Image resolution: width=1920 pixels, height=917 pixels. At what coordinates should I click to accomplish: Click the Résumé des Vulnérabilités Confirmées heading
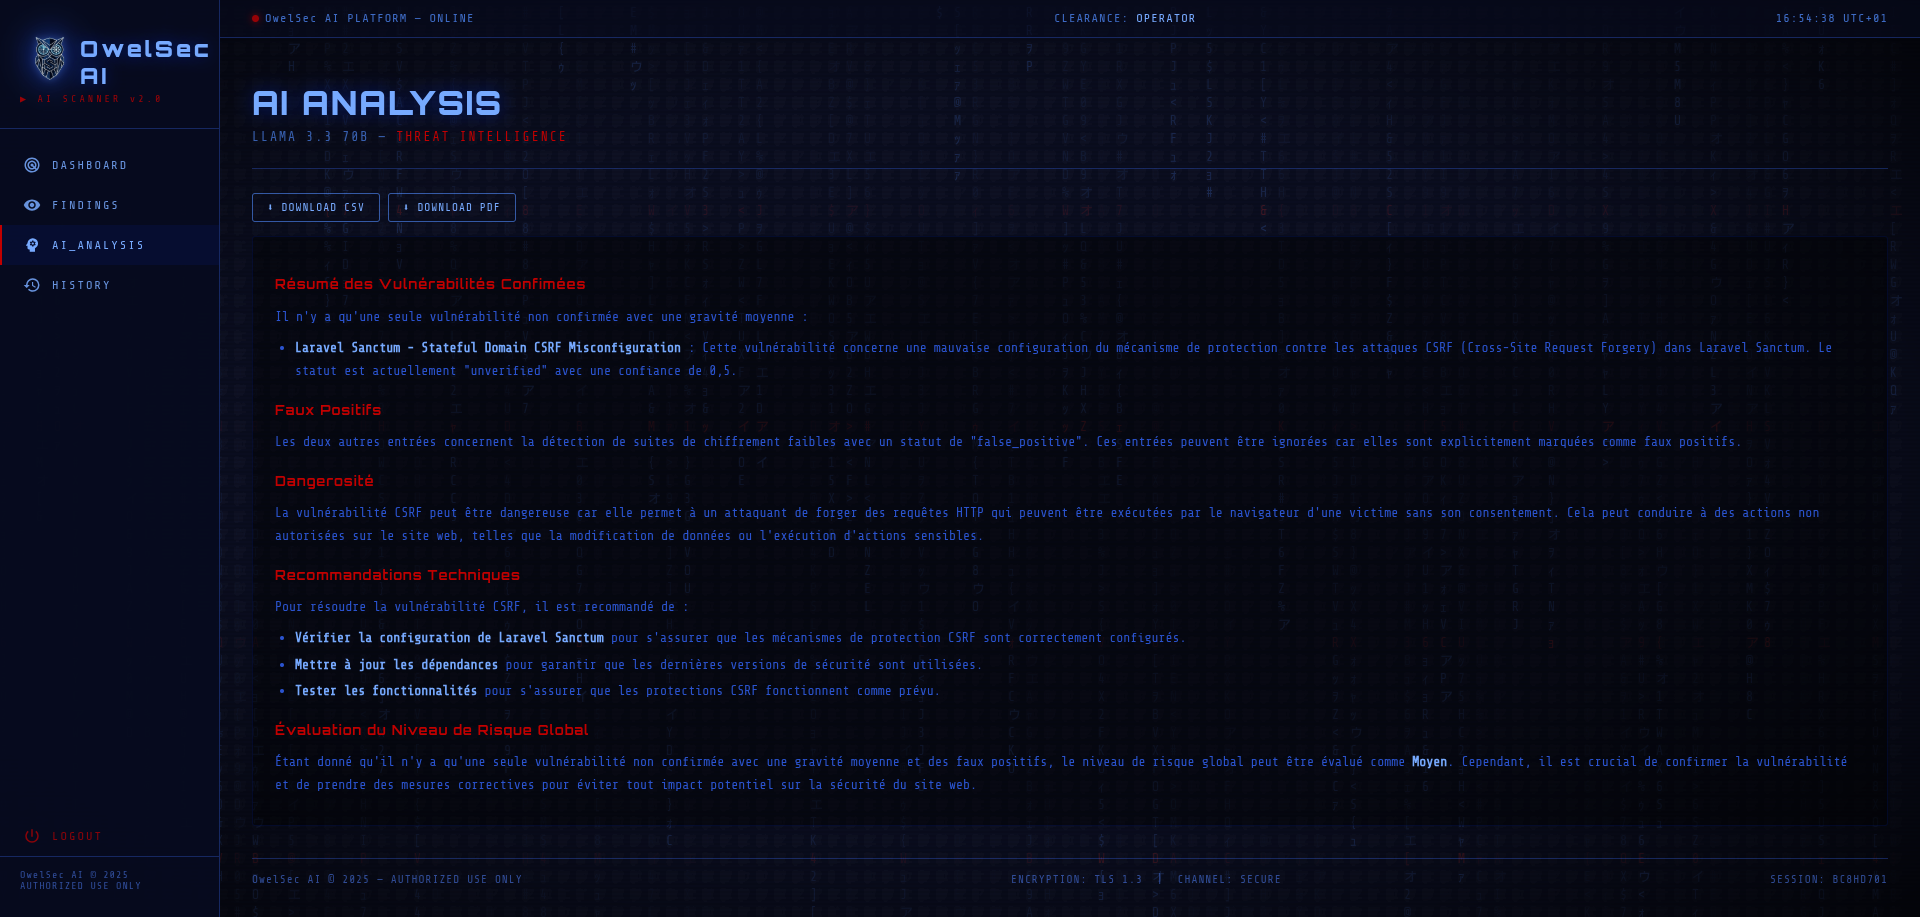[430, 284]
